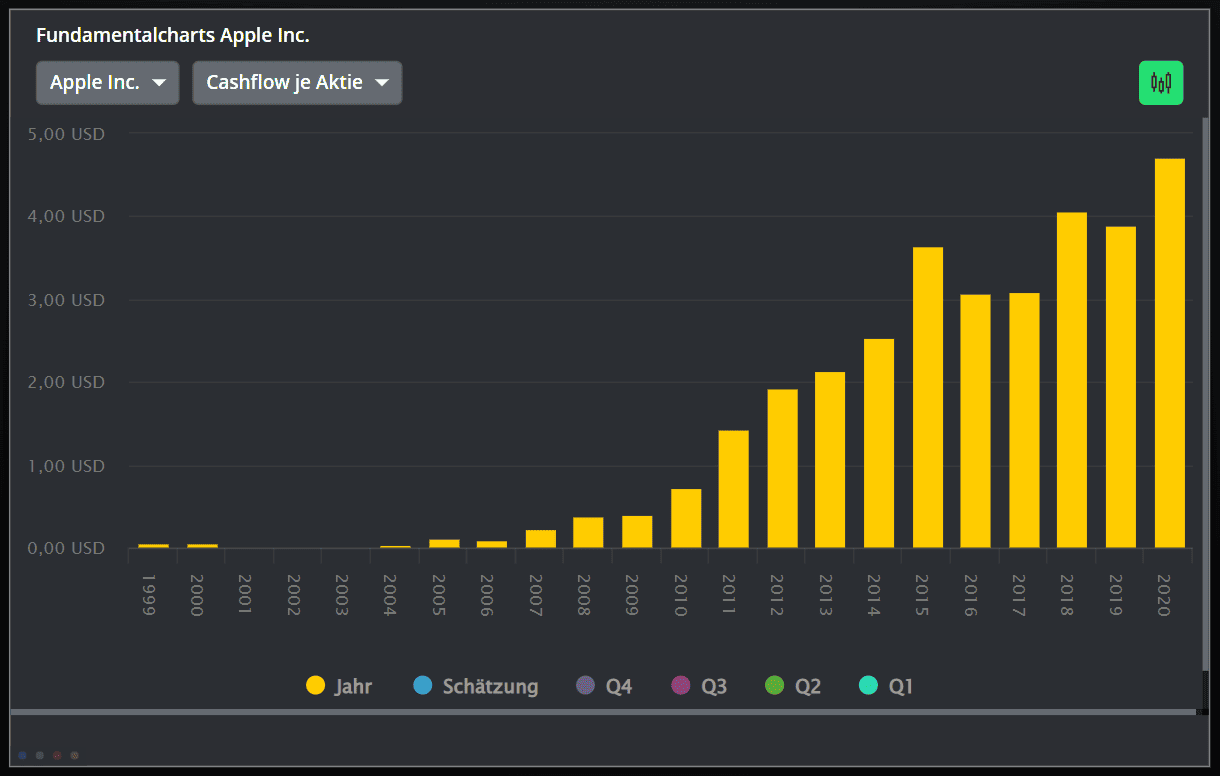Open the Apple Inc. company dropdown
This screenshot has height=776, width=1220.
click(x=108, y=83)
